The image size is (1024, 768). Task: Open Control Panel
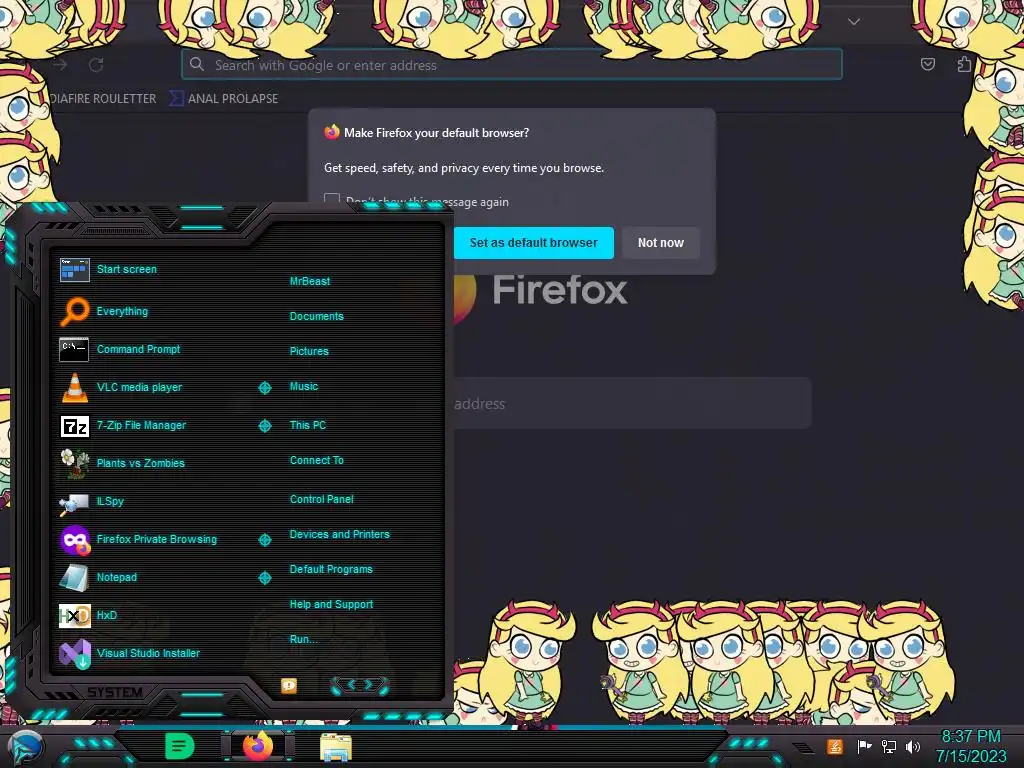321,499
